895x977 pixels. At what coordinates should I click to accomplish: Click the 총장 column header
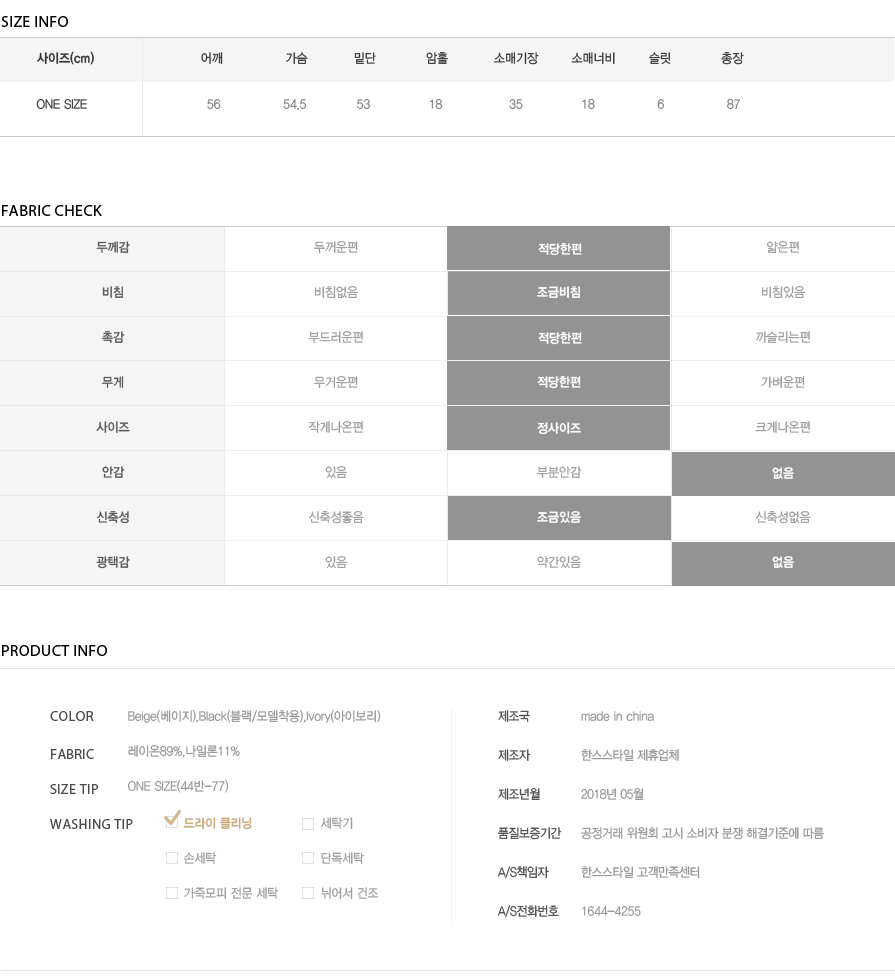(732, 59)
